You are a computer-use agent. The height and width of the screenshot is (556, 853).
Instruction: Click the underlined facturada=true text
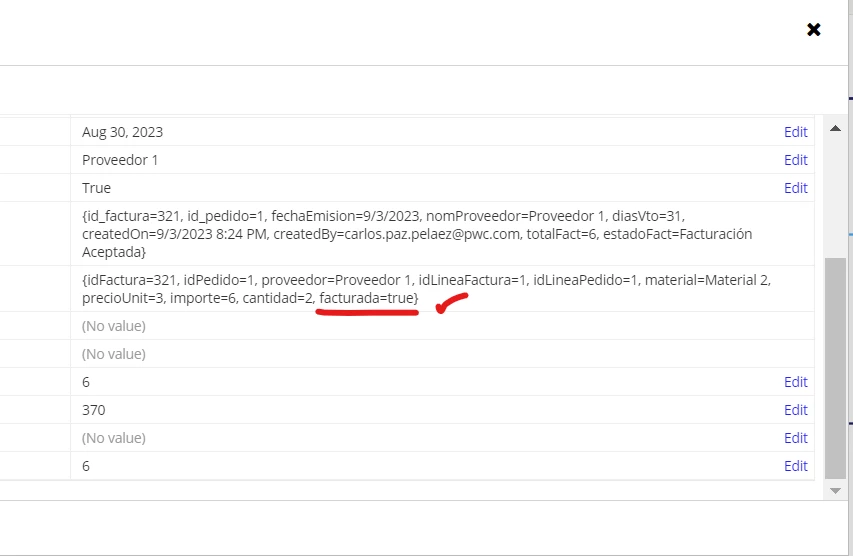coord(368,298)
